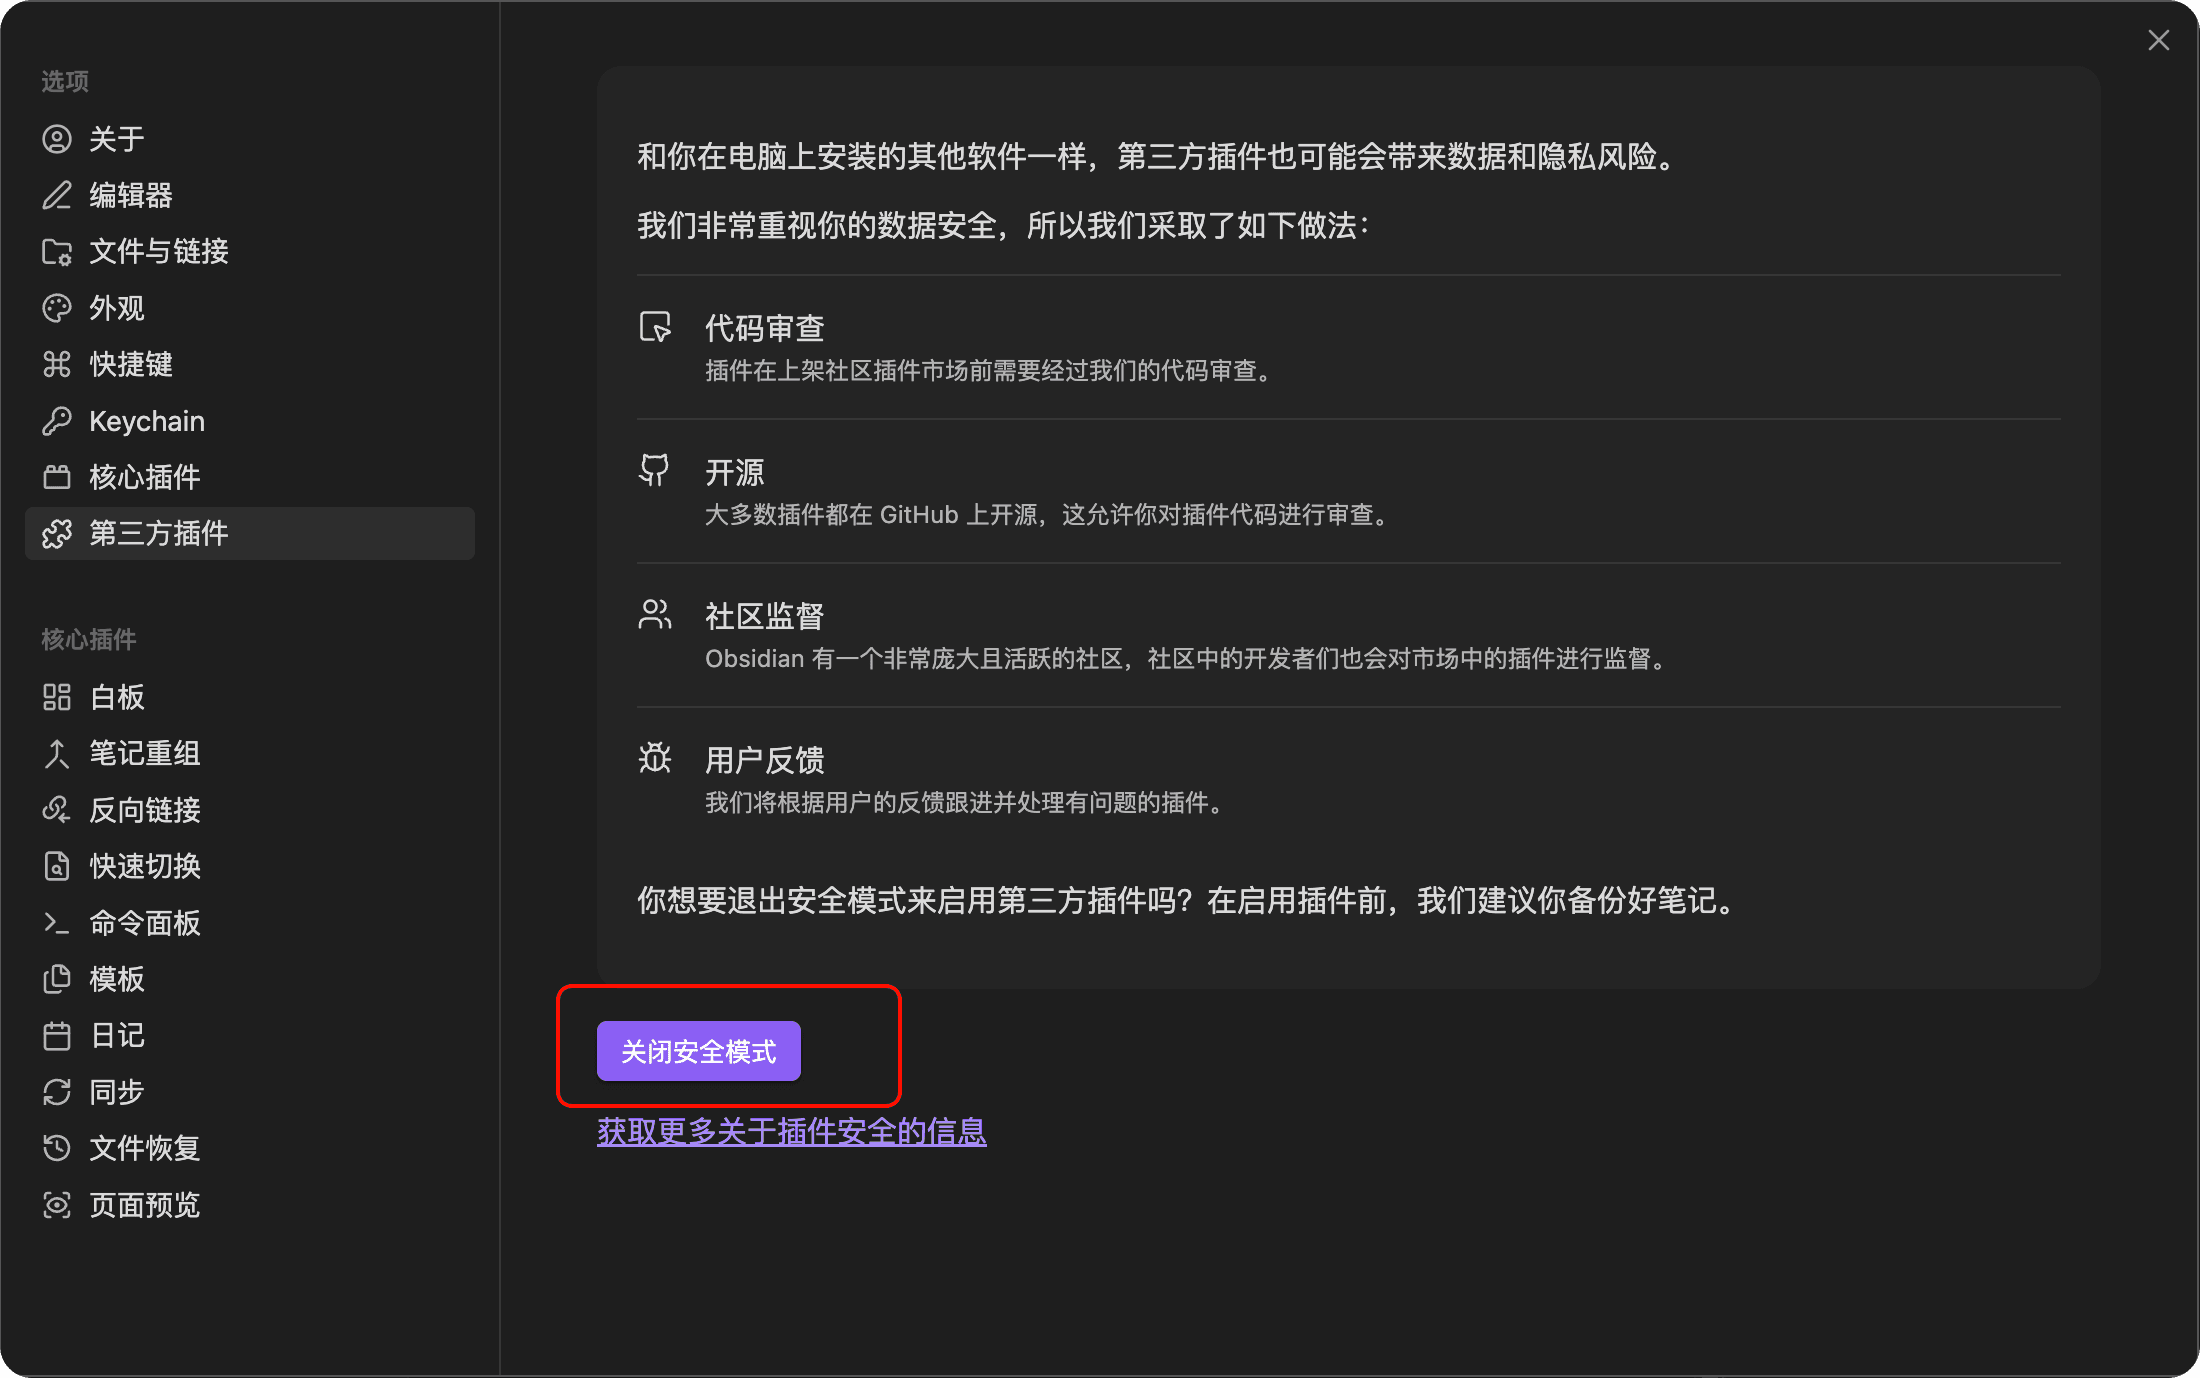This screenshot has width=2200, height=1378.
Task: Select the 外观 palette icon in the sidebar
Action: pyautogui.click(x=57, y=308)
